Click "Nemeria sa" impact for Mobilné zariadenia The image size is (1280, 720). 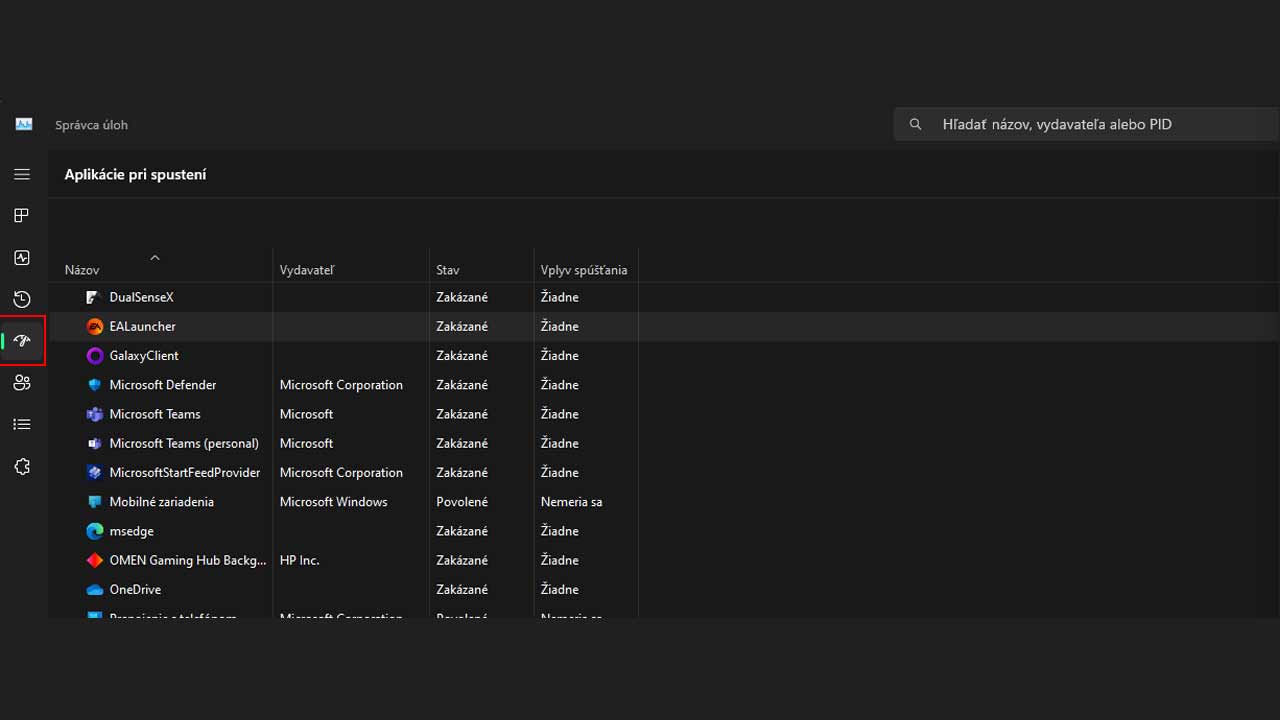[572, 502]
